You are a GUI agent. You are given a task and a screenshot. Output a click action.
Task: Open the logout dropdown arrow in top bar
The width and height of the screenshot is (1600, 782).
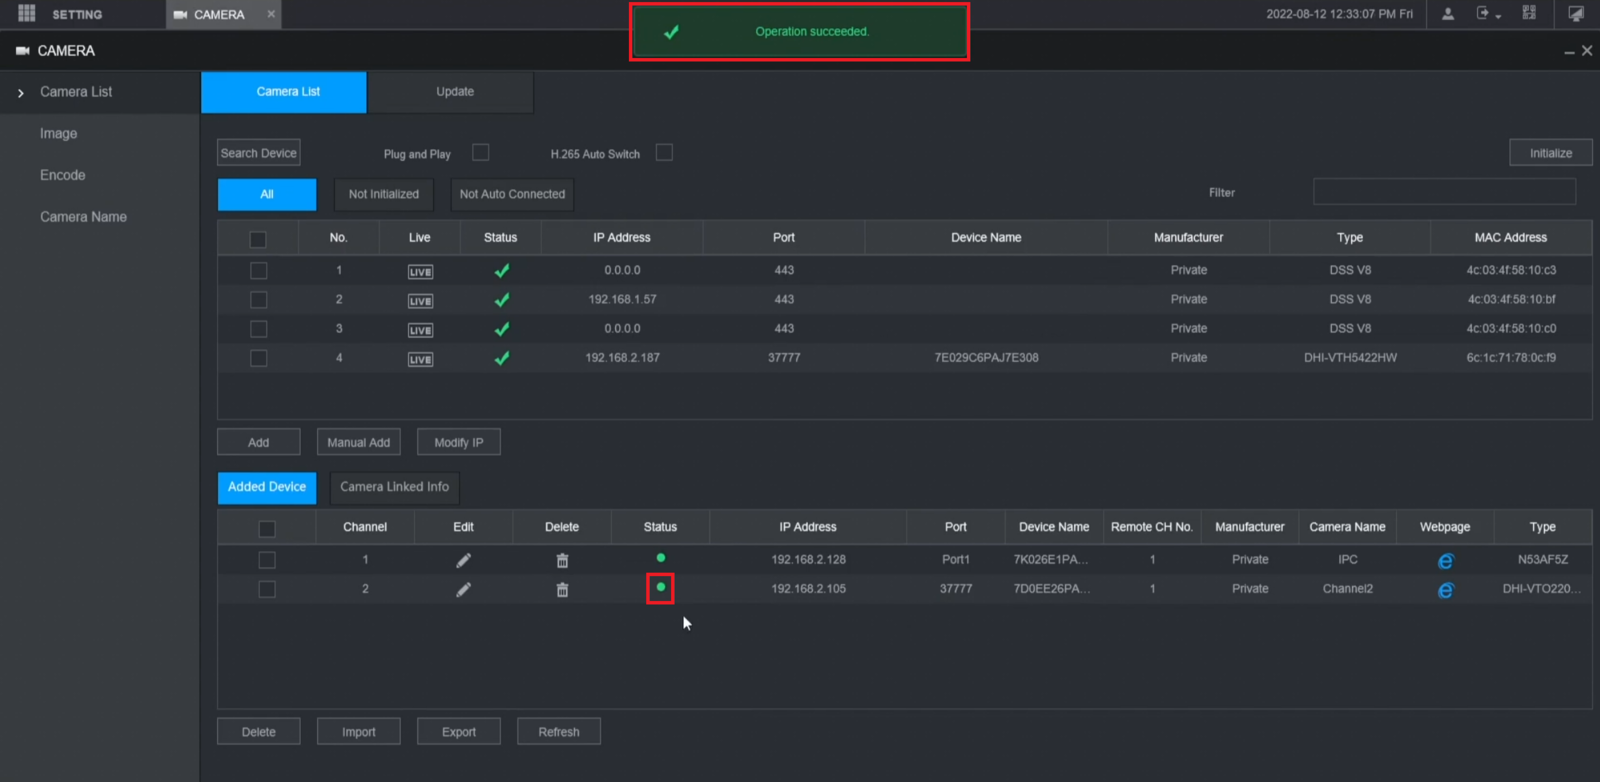point(1498,16)
